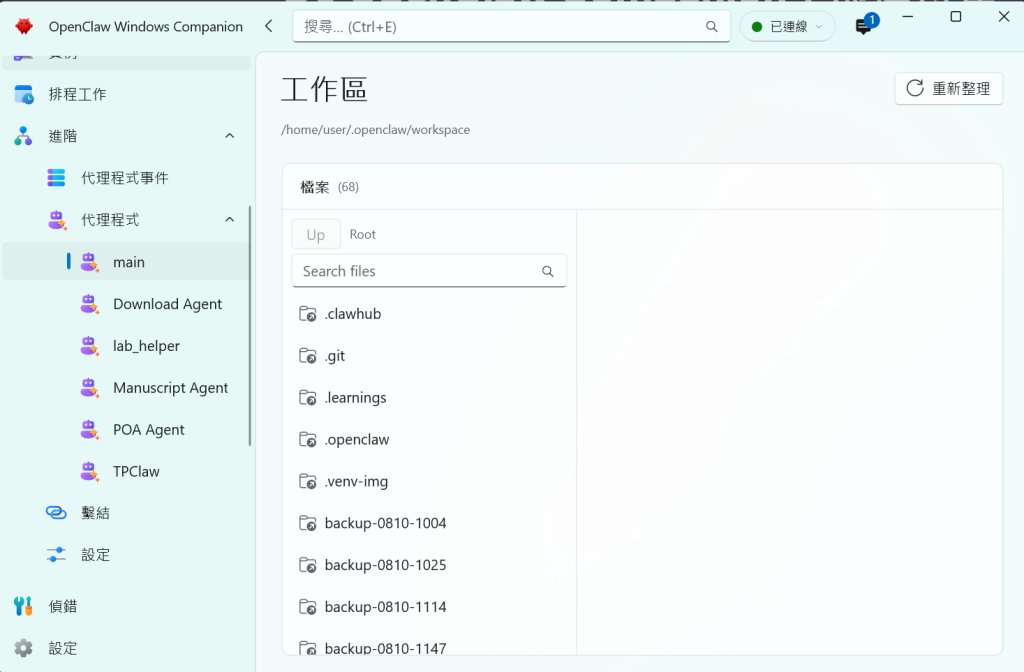Open the chat notifications icon with badge
This screenshot has width=1024, height=672.
tap(864, 26)
